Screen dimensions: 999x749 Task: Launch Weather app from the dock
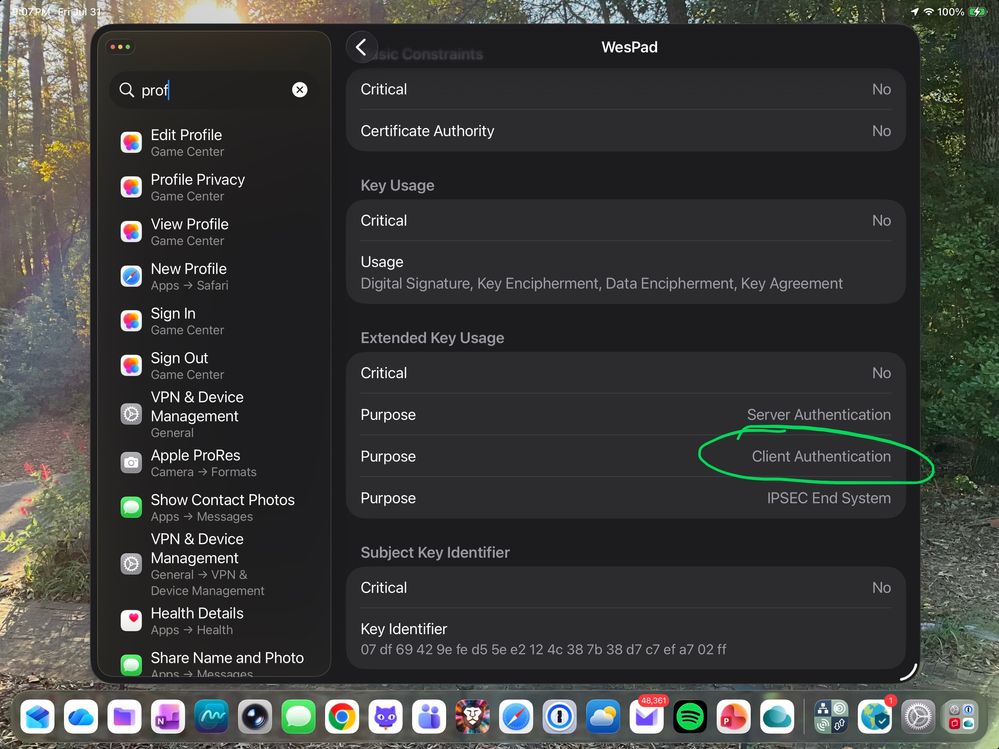pyautogui.click(x=603, y=717)
